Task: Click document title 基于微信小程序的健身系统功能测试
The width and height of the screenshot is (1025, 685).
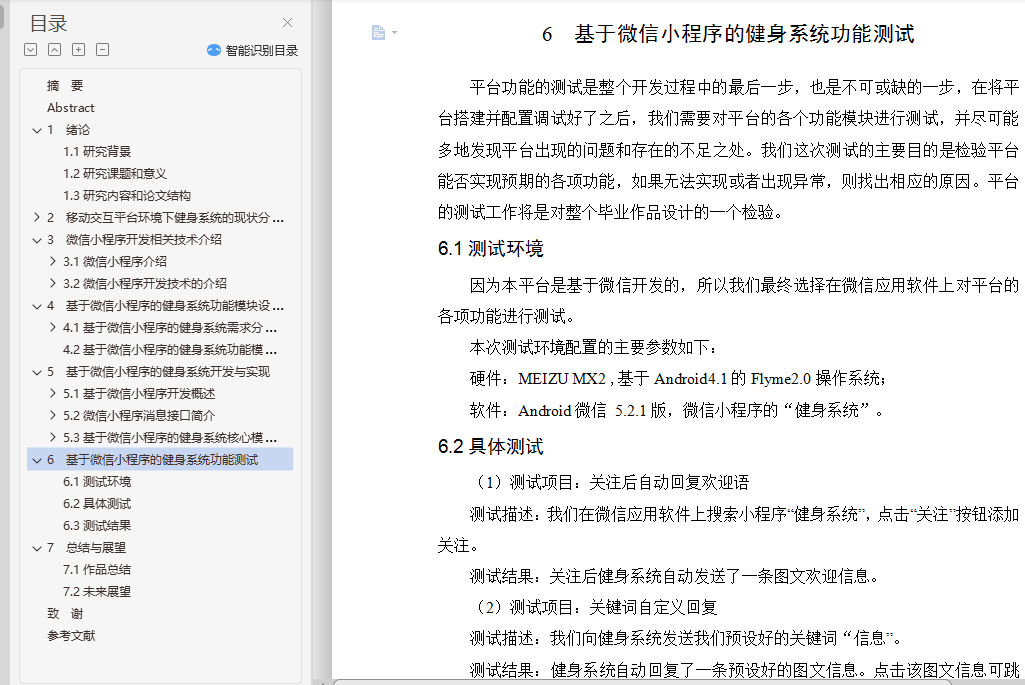Action: coord(744,34)
